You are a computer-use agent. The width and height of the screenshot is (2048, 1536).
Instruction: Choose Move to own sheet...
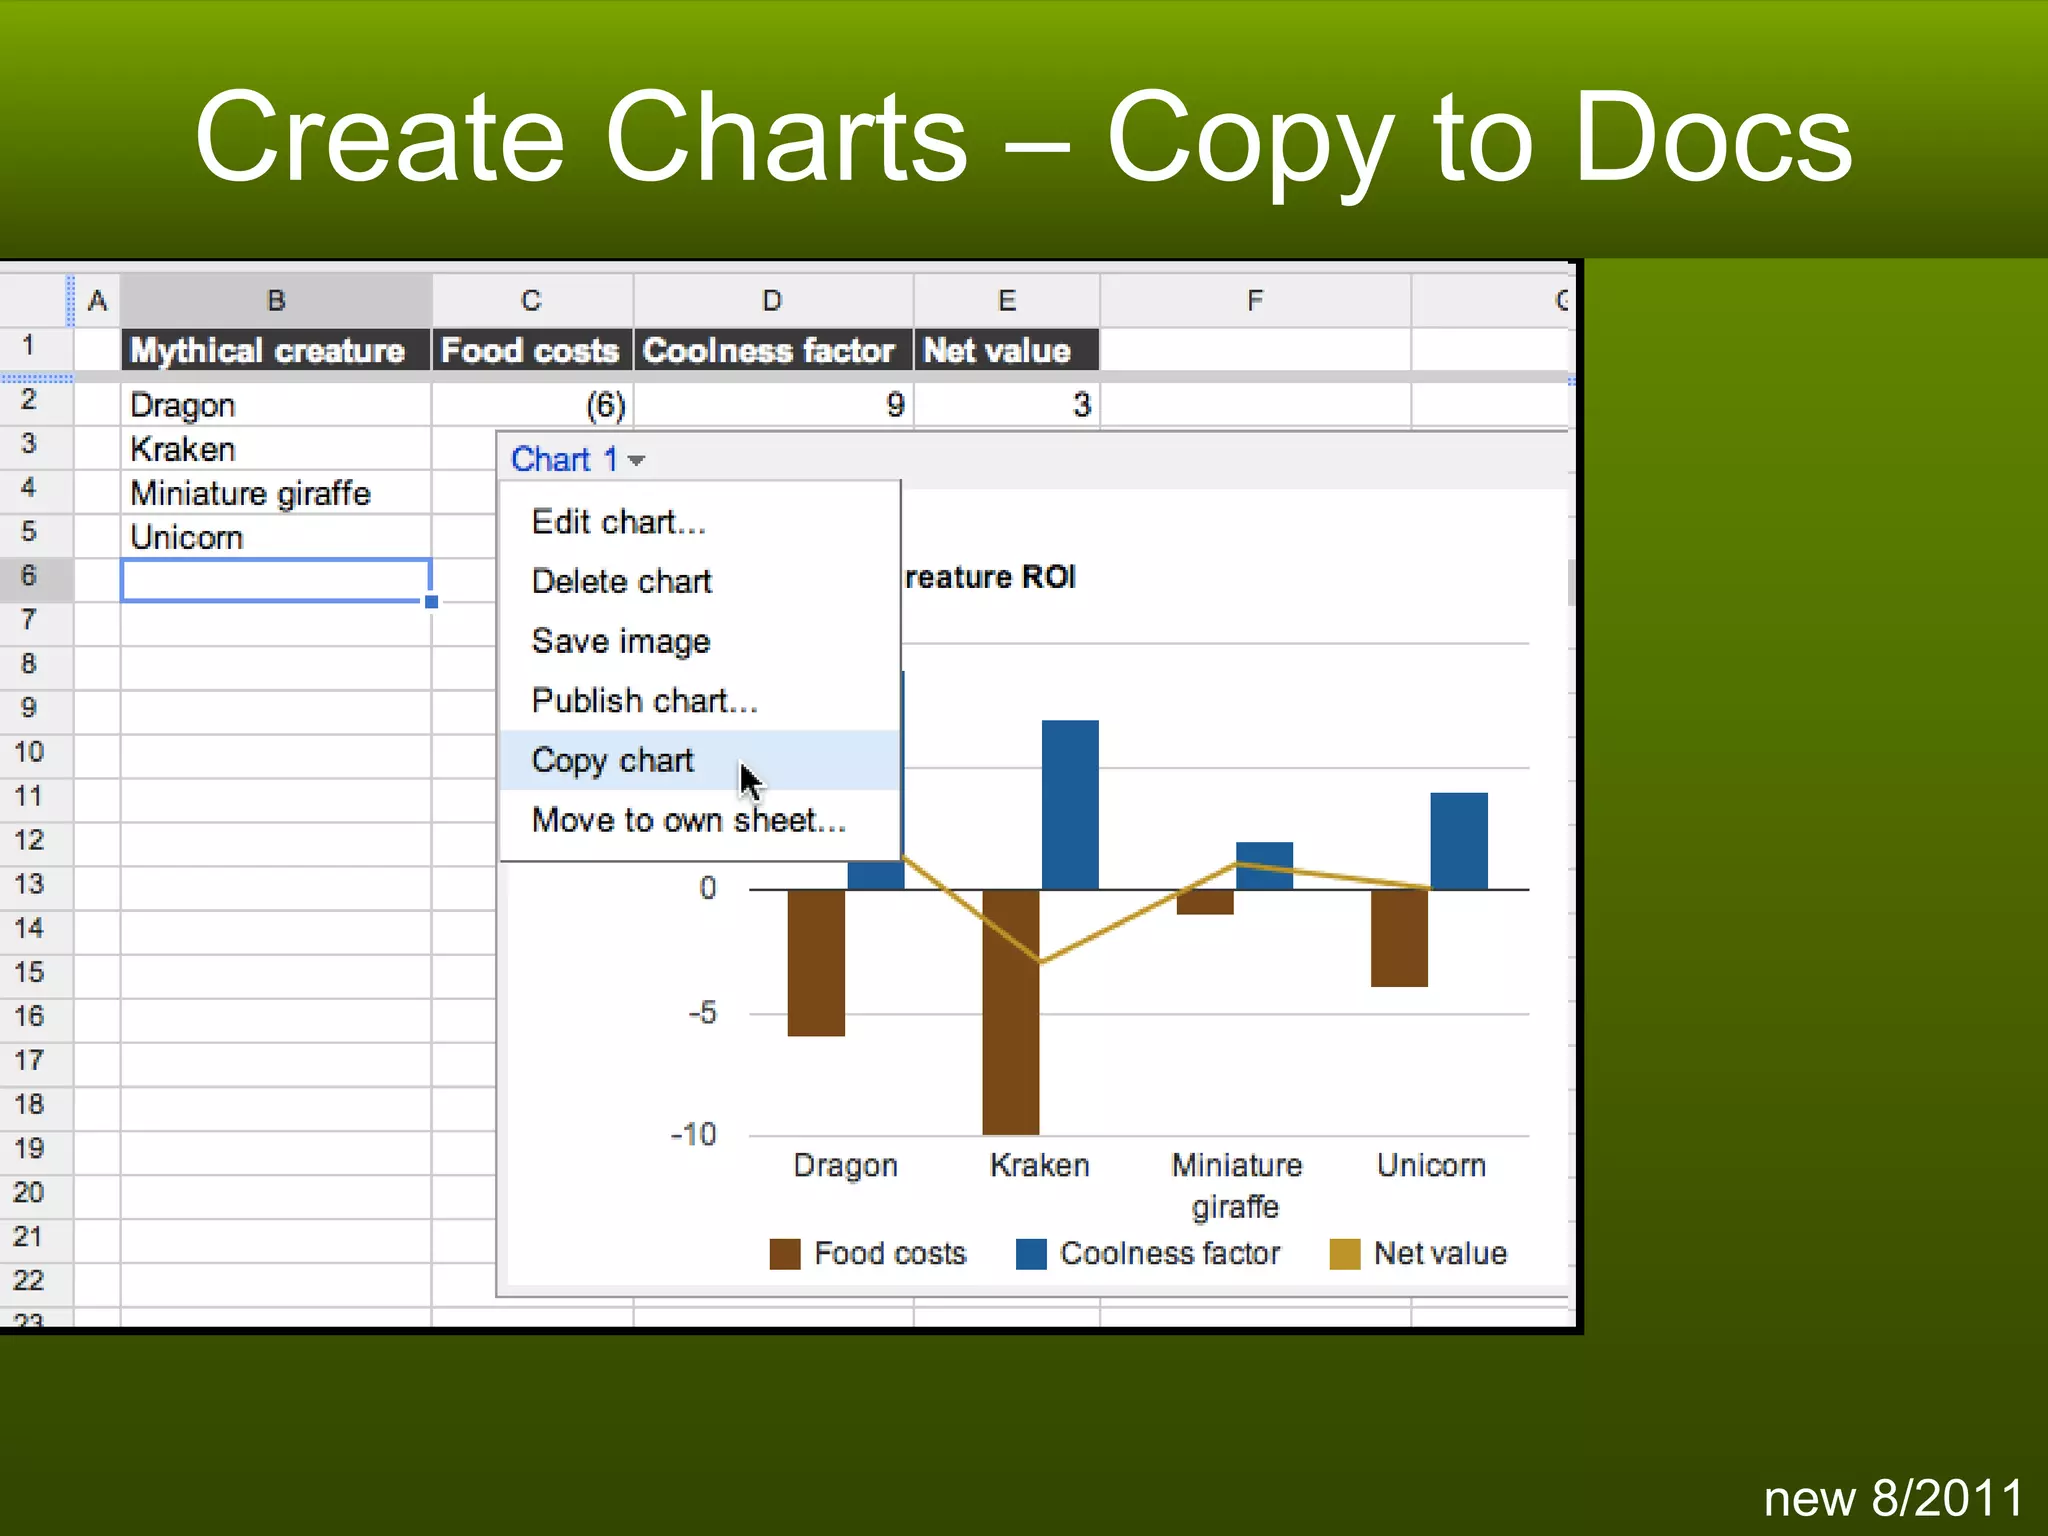coord(700,820)
